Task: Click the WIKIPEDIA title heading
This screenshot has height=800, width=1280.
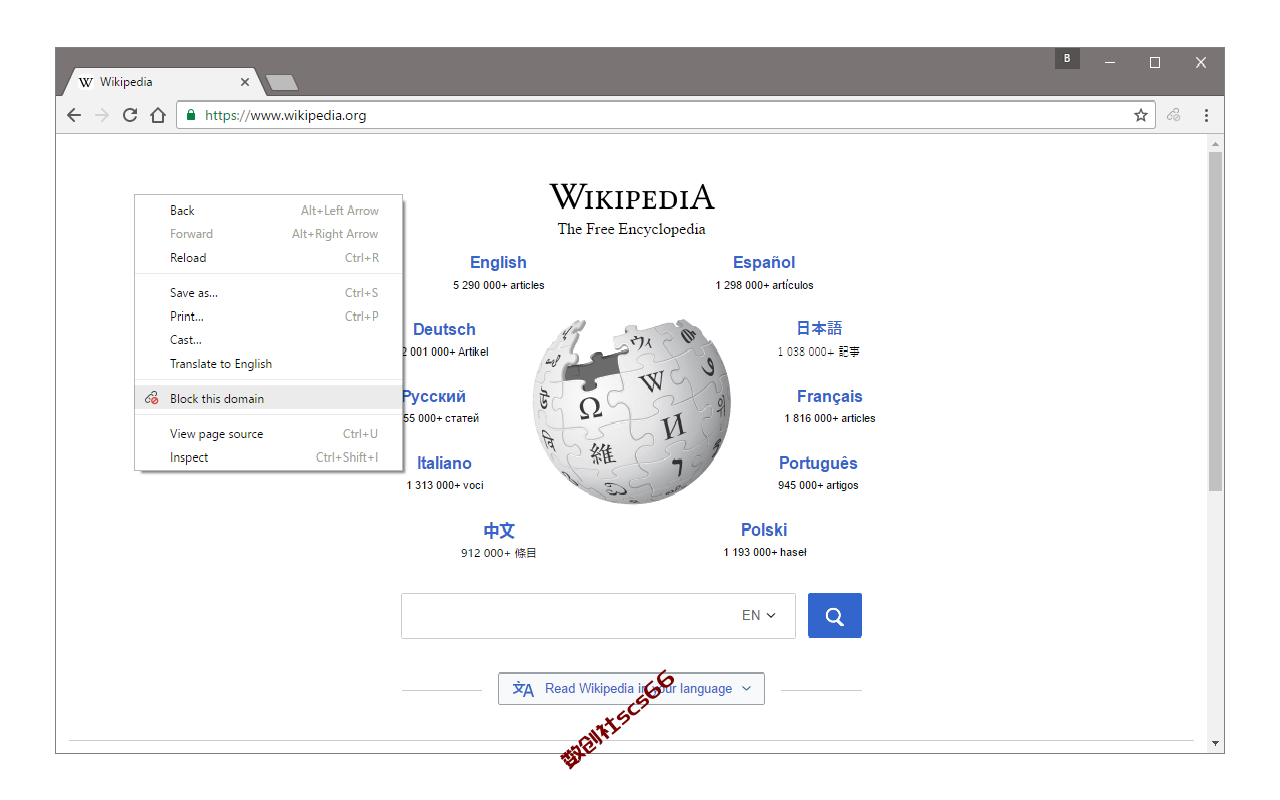Action: point(632,196)
